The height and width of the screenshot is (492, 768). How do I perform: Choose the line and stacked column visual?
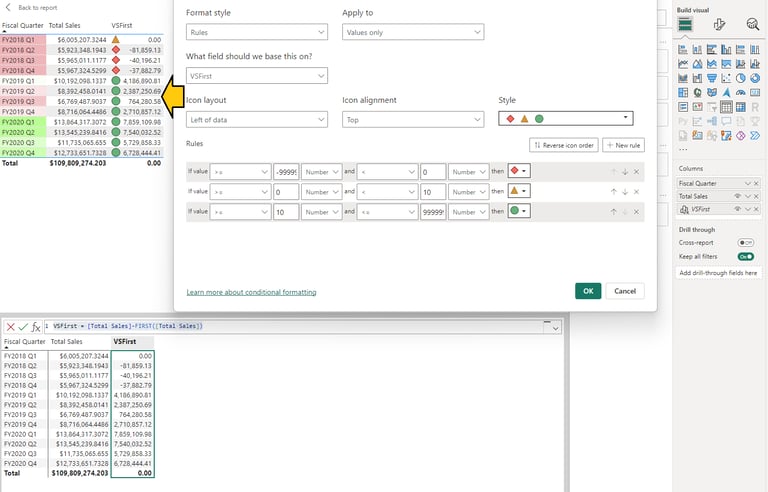pyautogui.click(x=741, y=64)
